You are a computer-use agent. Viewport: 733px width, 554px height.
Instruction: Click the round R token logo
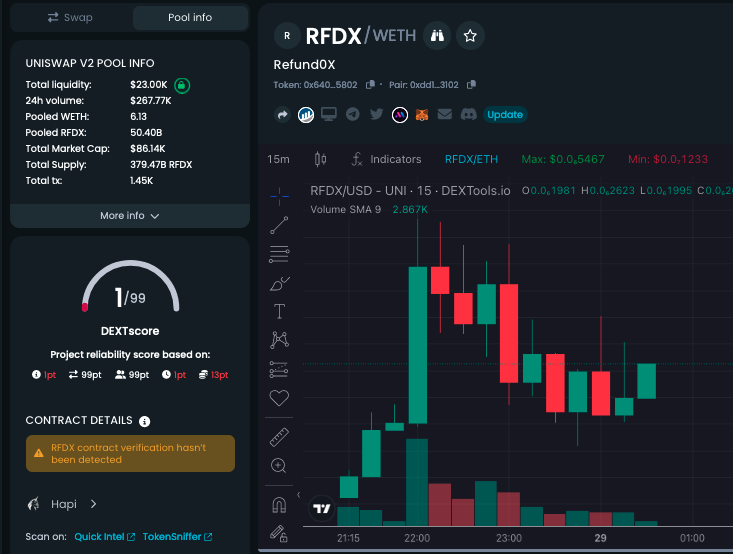point(287,36)
